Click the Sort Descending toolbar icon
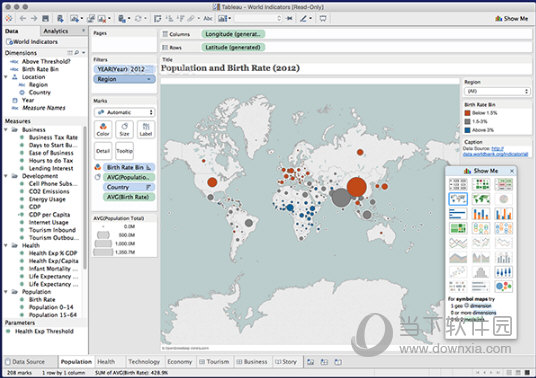536x378 pixels. (x=180, y=18)
